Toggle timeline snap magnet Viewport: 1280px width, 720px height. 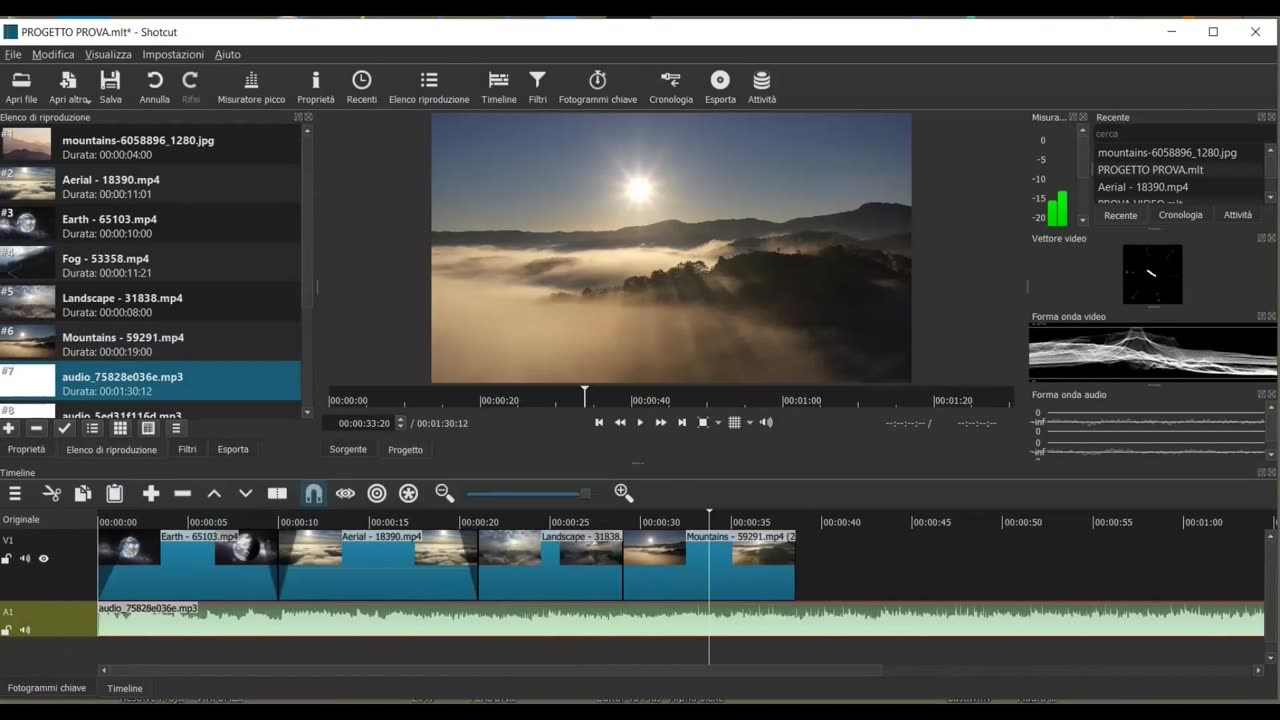tap(314, 493)
